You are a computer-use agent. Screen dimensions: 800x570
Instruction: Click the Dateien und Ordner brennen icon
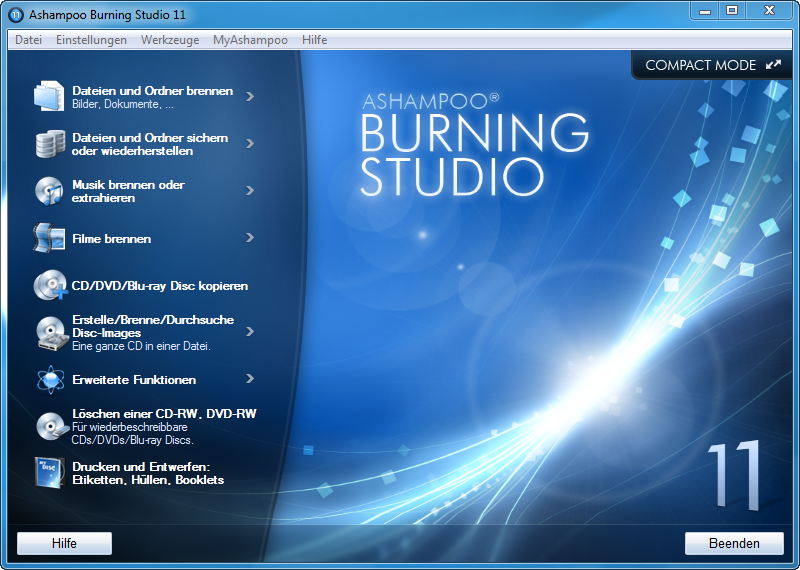pos(49,97)
